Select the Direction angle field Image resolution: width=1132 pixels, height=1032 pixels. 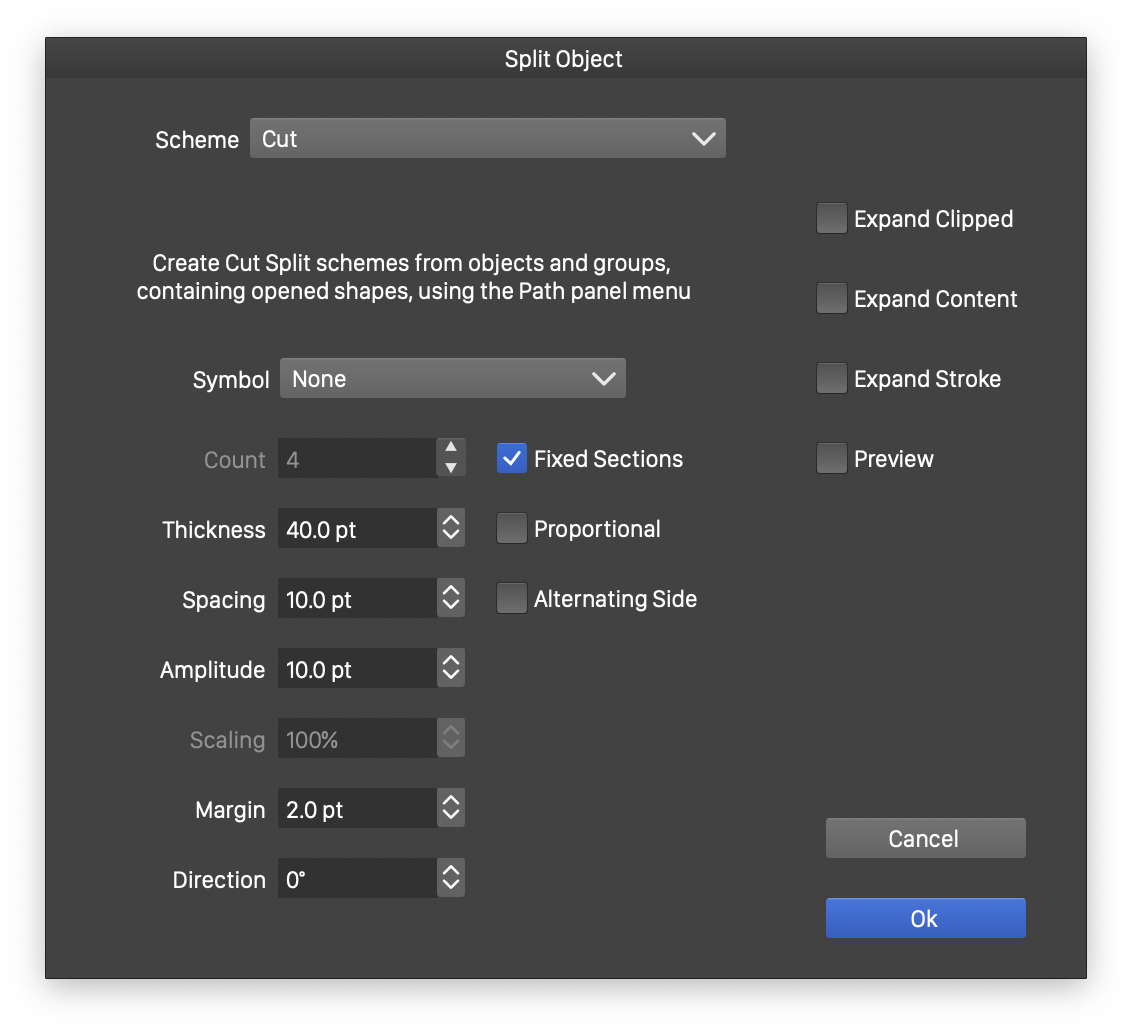[356, 879]
